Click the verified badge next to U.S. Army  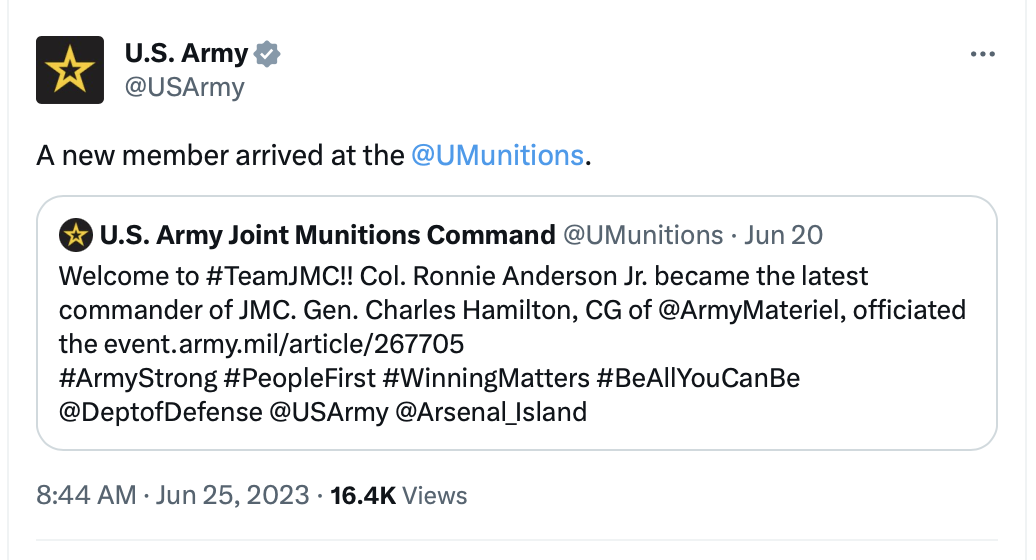coord(267,54)
